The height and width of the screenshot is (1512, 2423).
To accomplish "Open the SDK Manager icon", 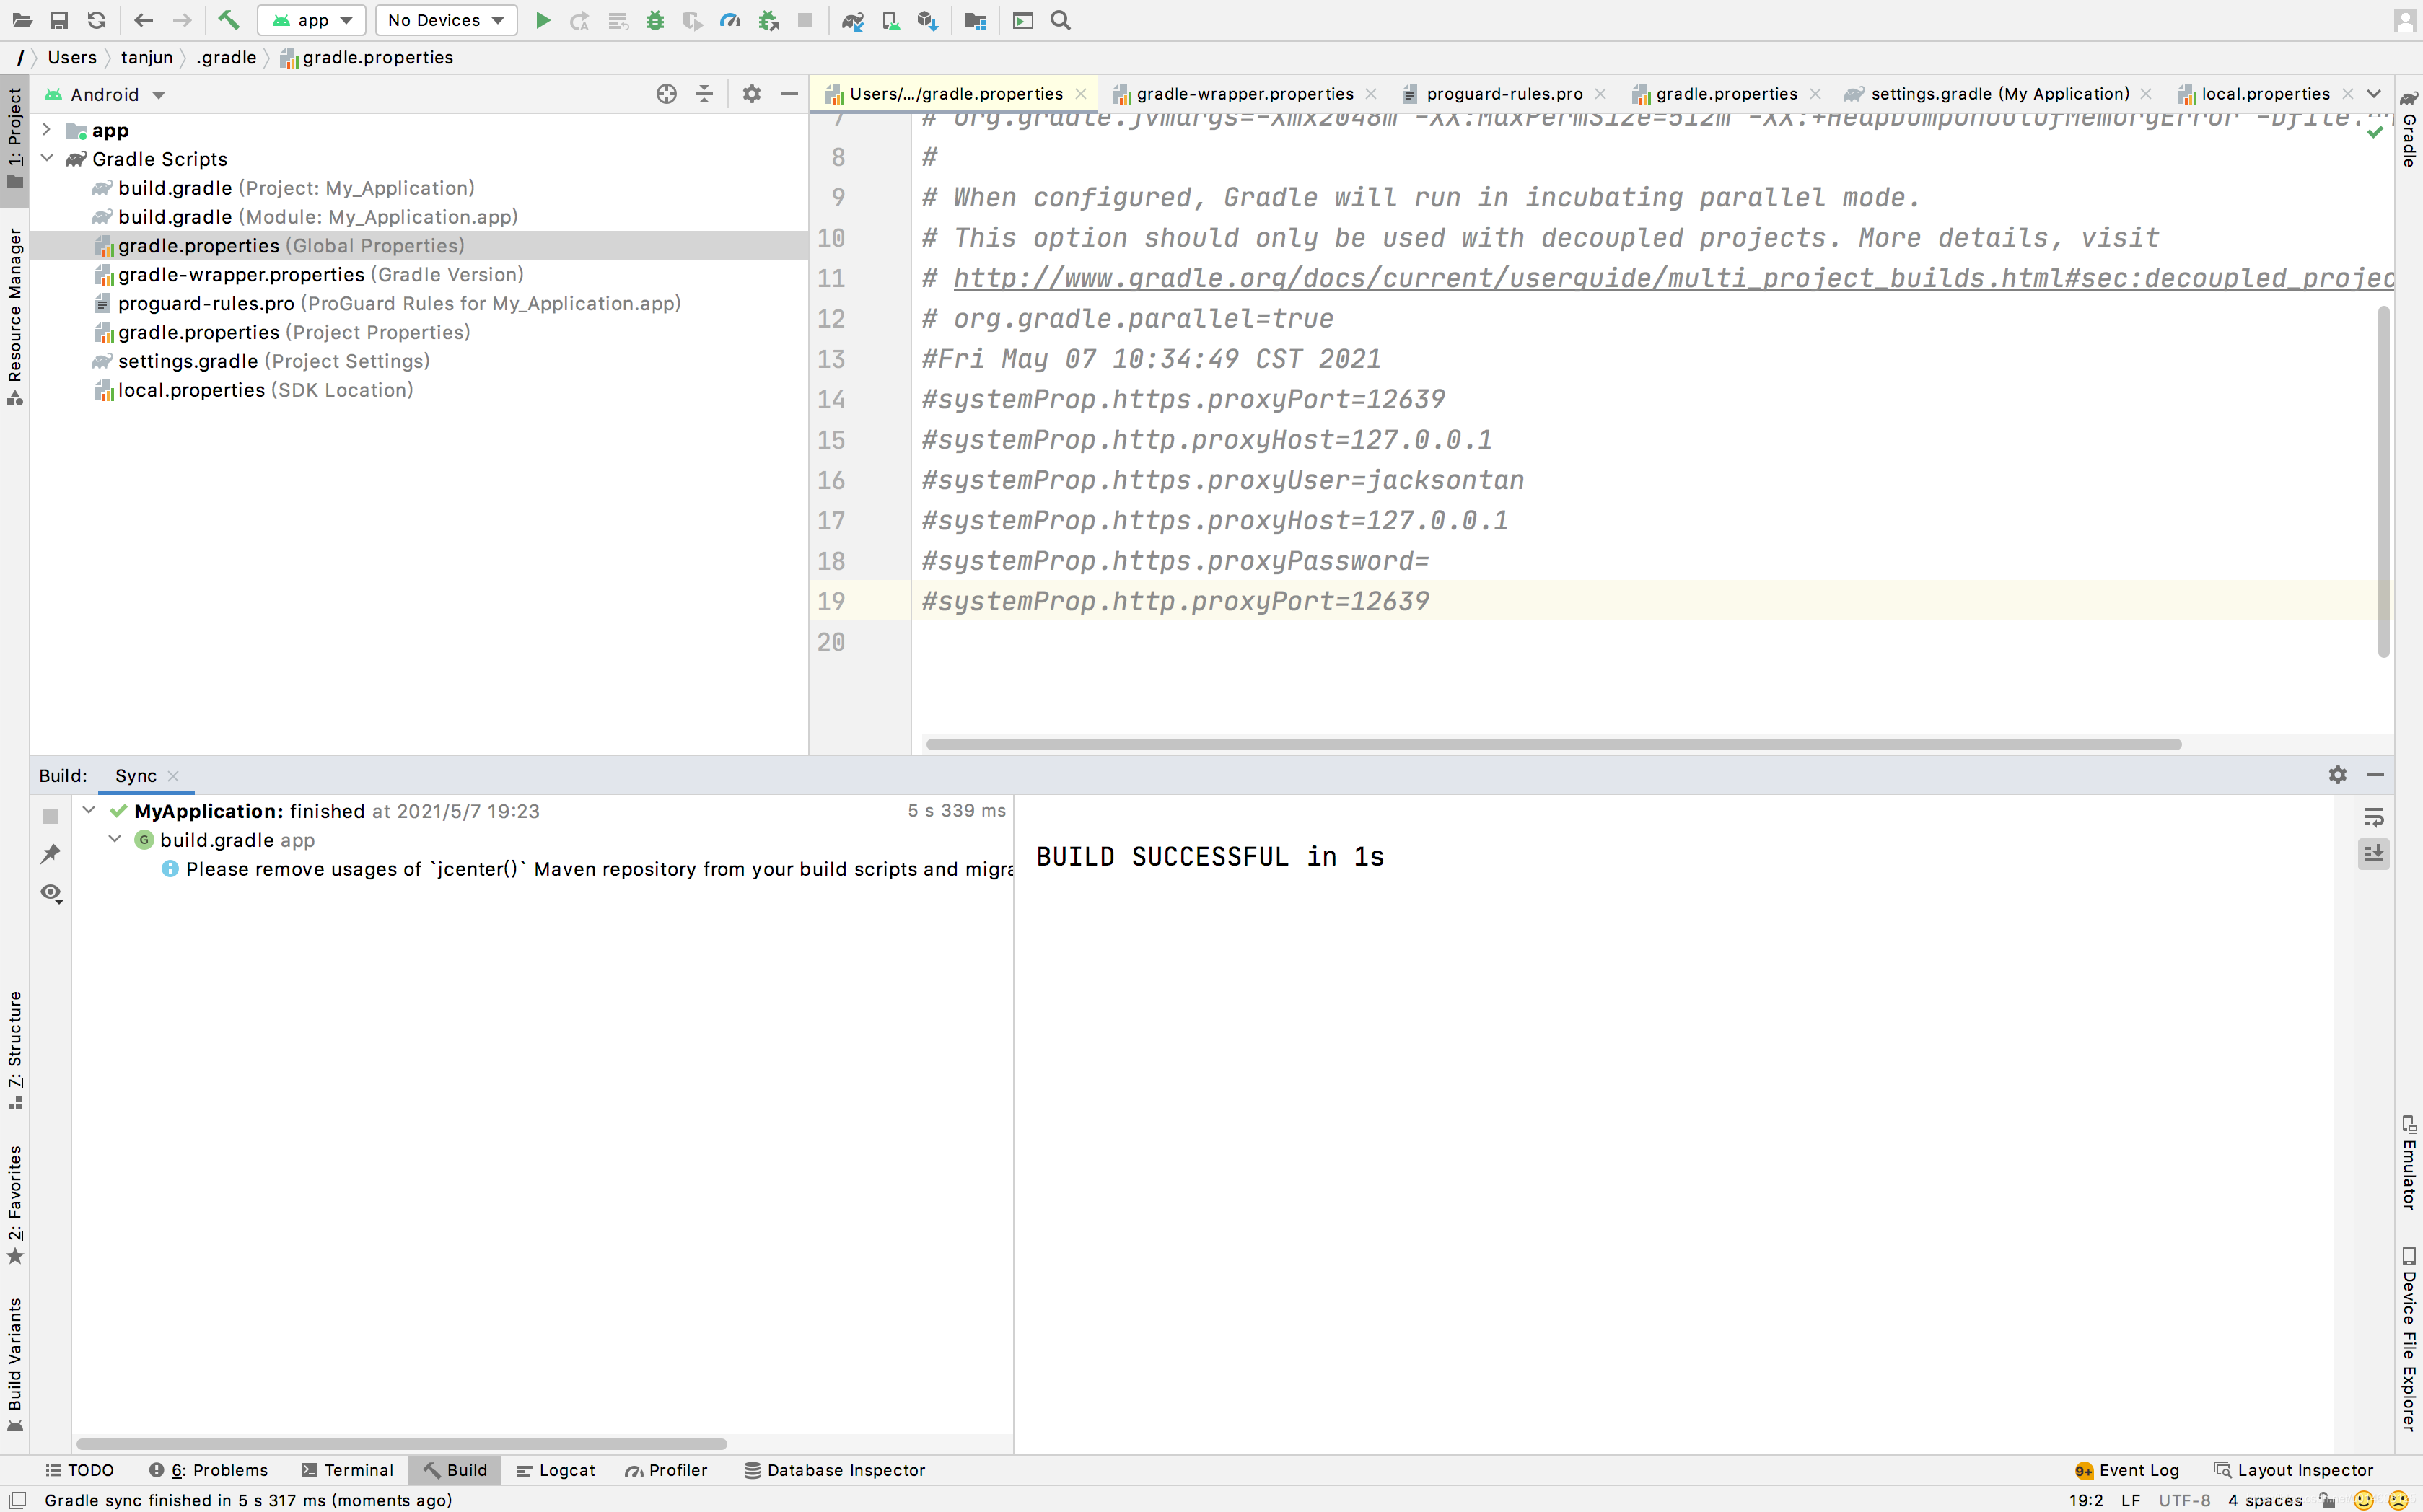I will click(928, 20).
